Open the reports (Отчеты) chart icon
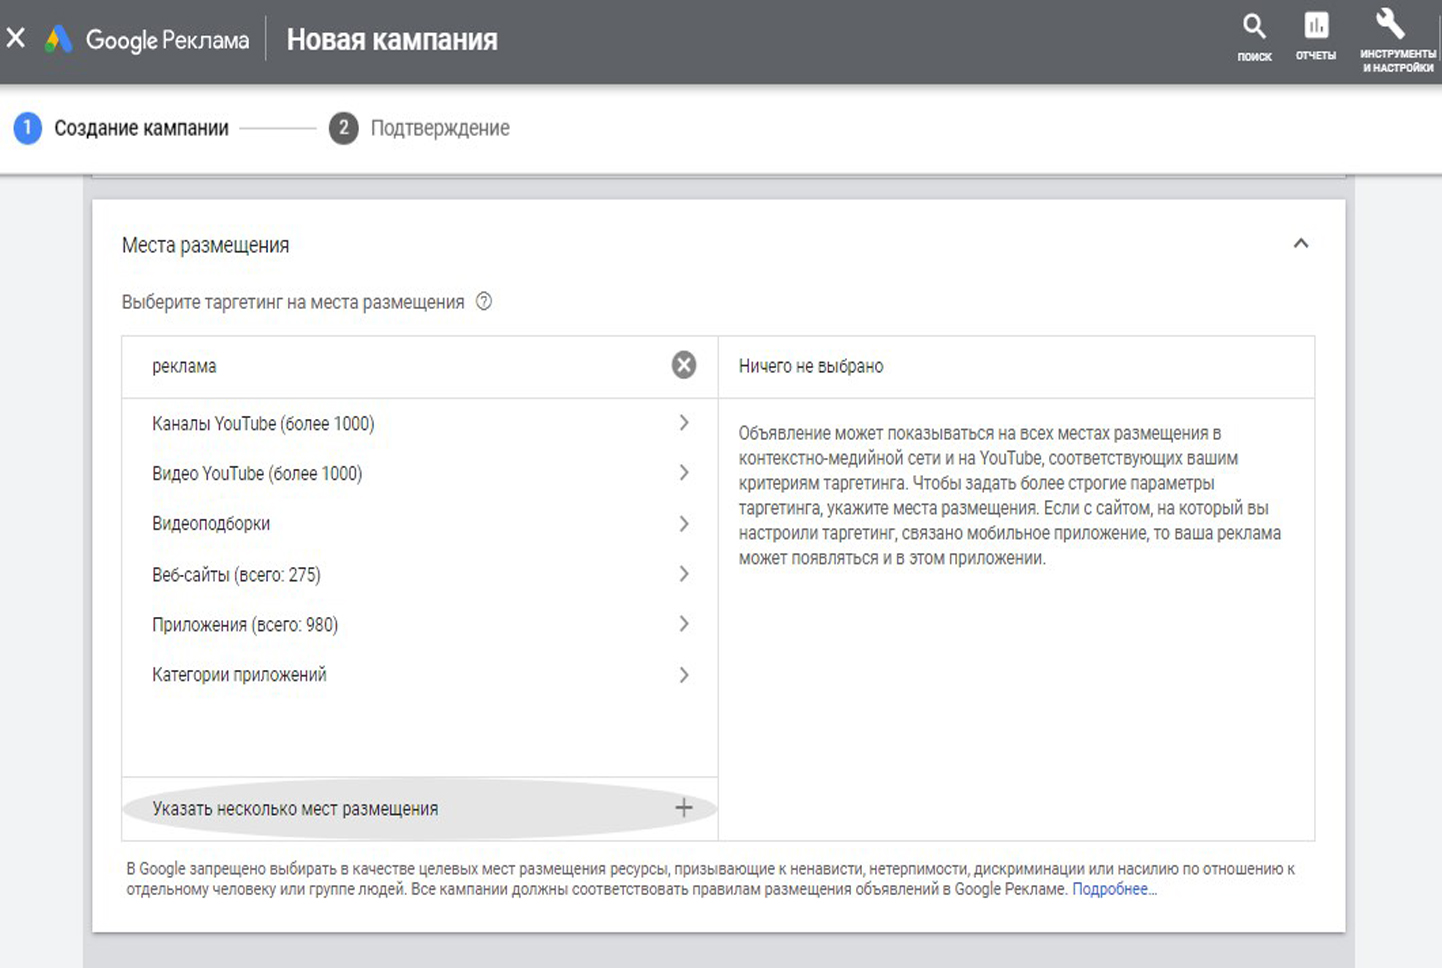The image size is (1442, 968). (1316, 26)
